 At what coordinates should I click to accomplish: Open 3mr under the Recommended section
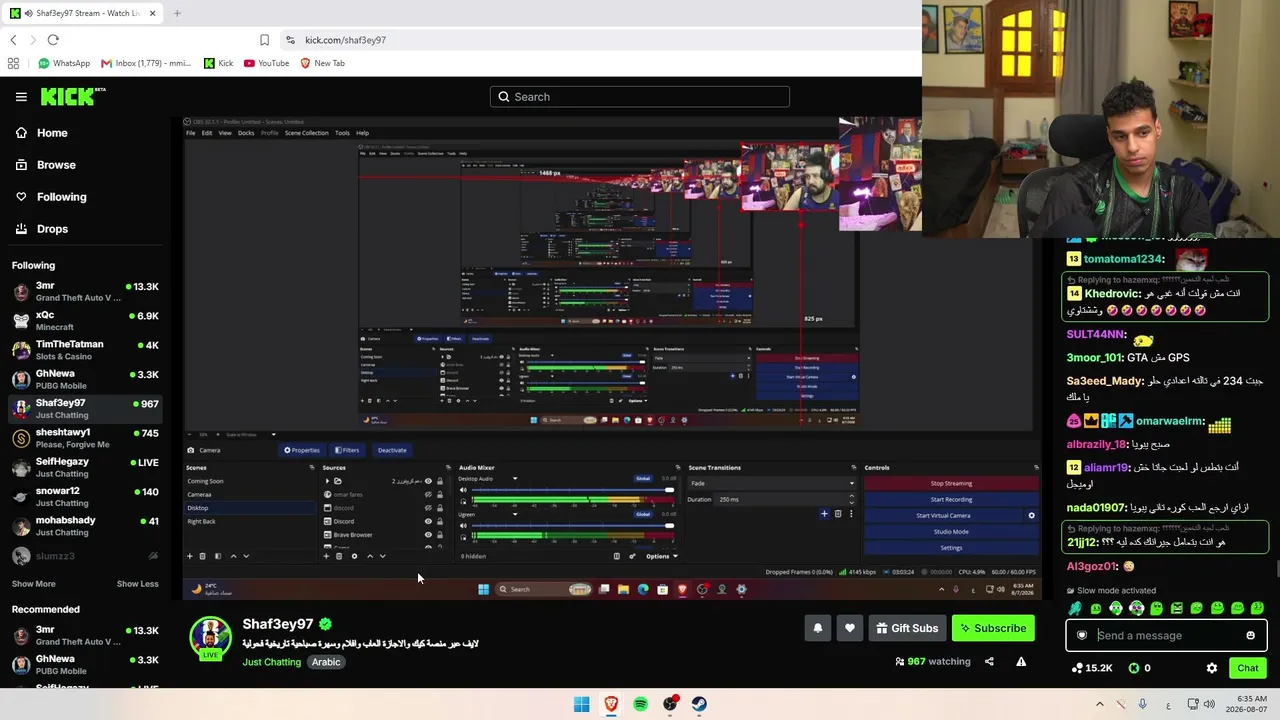click(86, 636)
